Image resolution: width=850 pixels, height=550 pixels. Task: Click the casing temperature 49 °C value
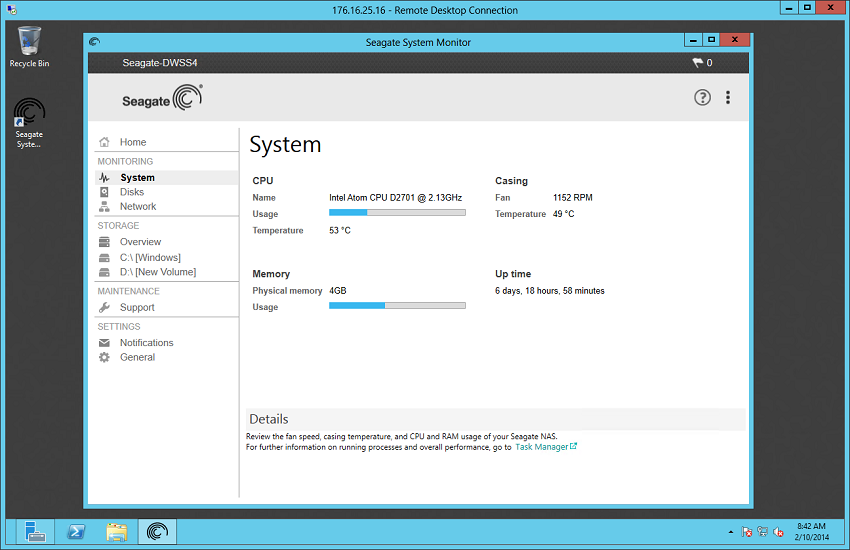563,214
